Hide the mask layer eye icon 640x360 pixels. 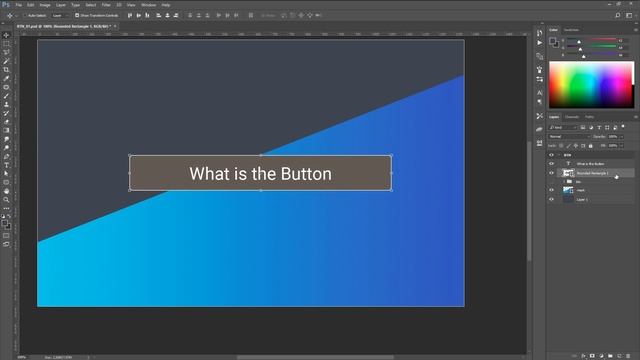tap(551, 190)
